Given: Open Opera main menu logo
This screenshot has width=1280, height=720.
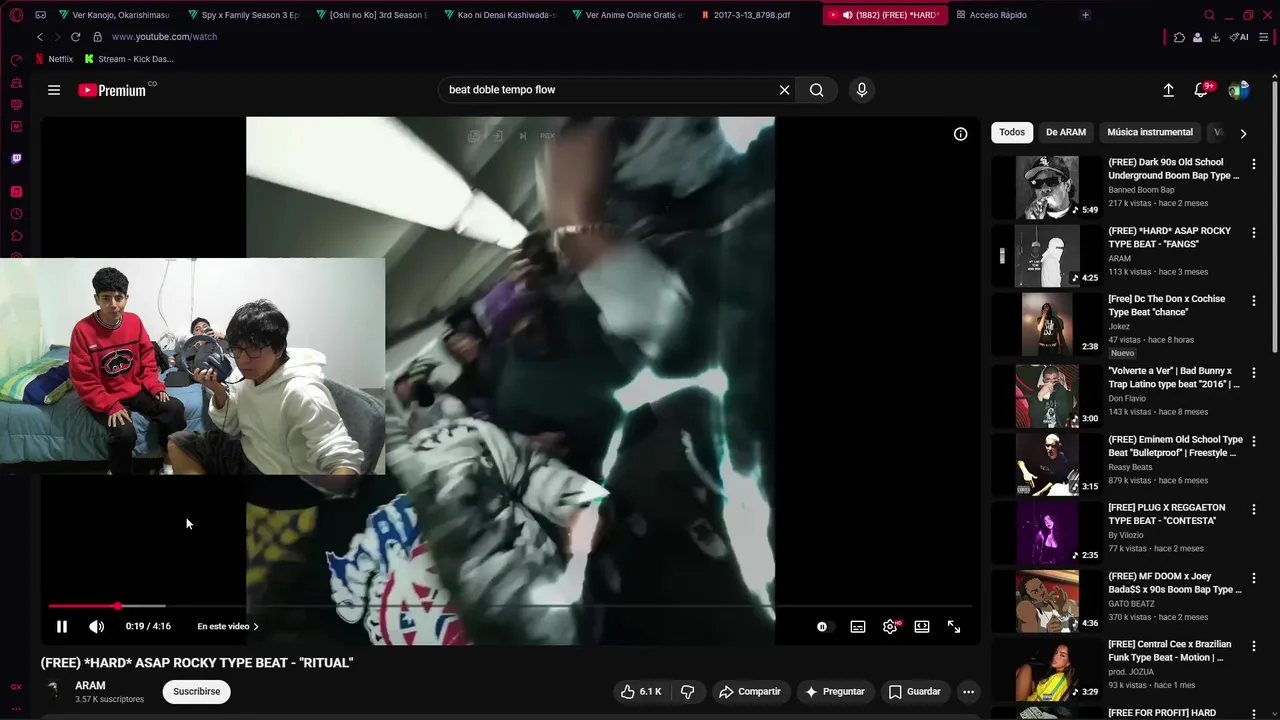Looking at the screenshot, I should pyautogui.click(x=16, y=15).
